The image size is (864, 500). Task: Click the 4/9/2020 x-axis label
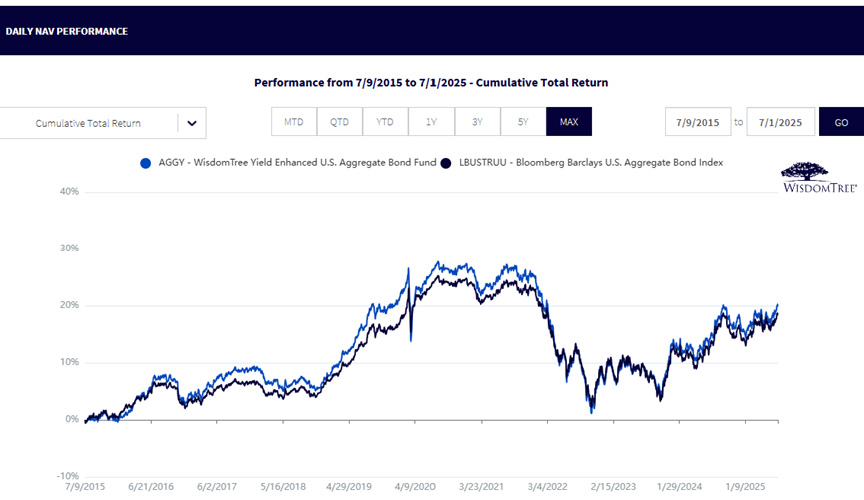tap(415, 487)
